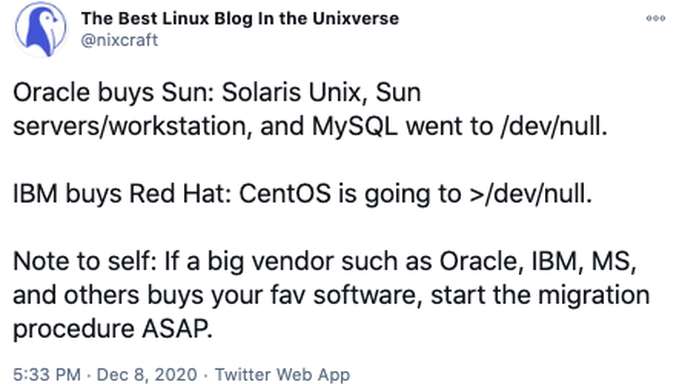Open the nixcraft penguin profile avatar
The height and width of the screenshot is (384, 682).
[40, 30]
